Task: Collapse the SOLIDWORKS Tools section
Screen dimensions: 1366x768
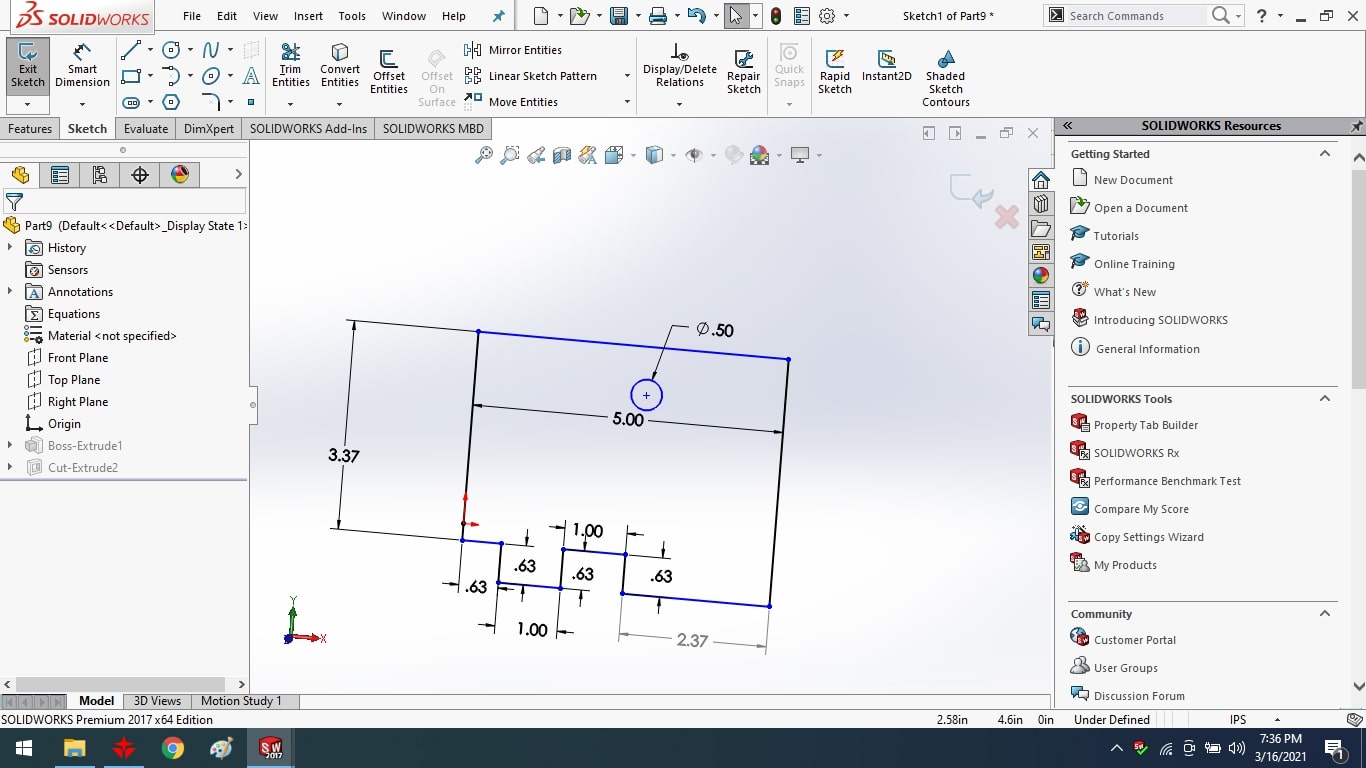Action: click(1325, 399)
